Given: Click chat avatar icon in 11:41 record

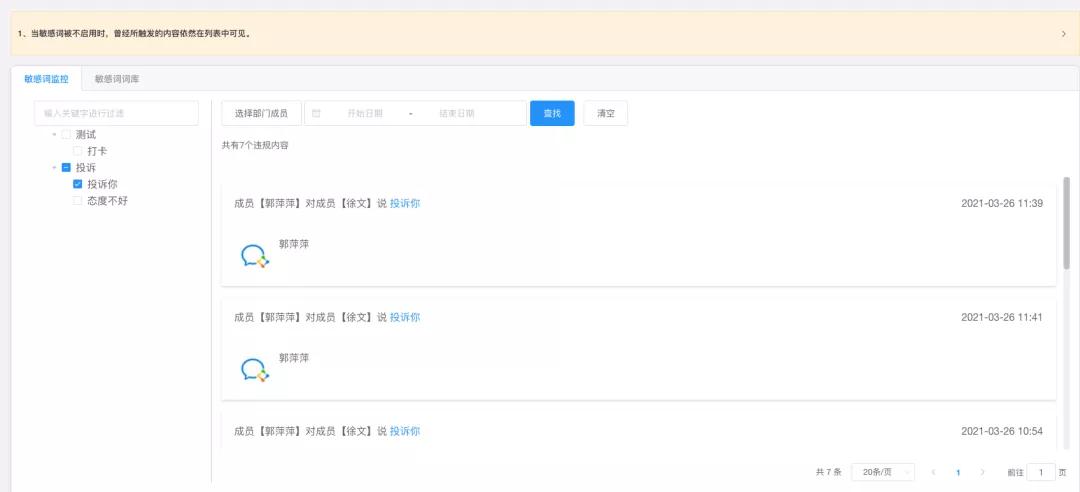Looking at the screenshot, I should point(255,369).
